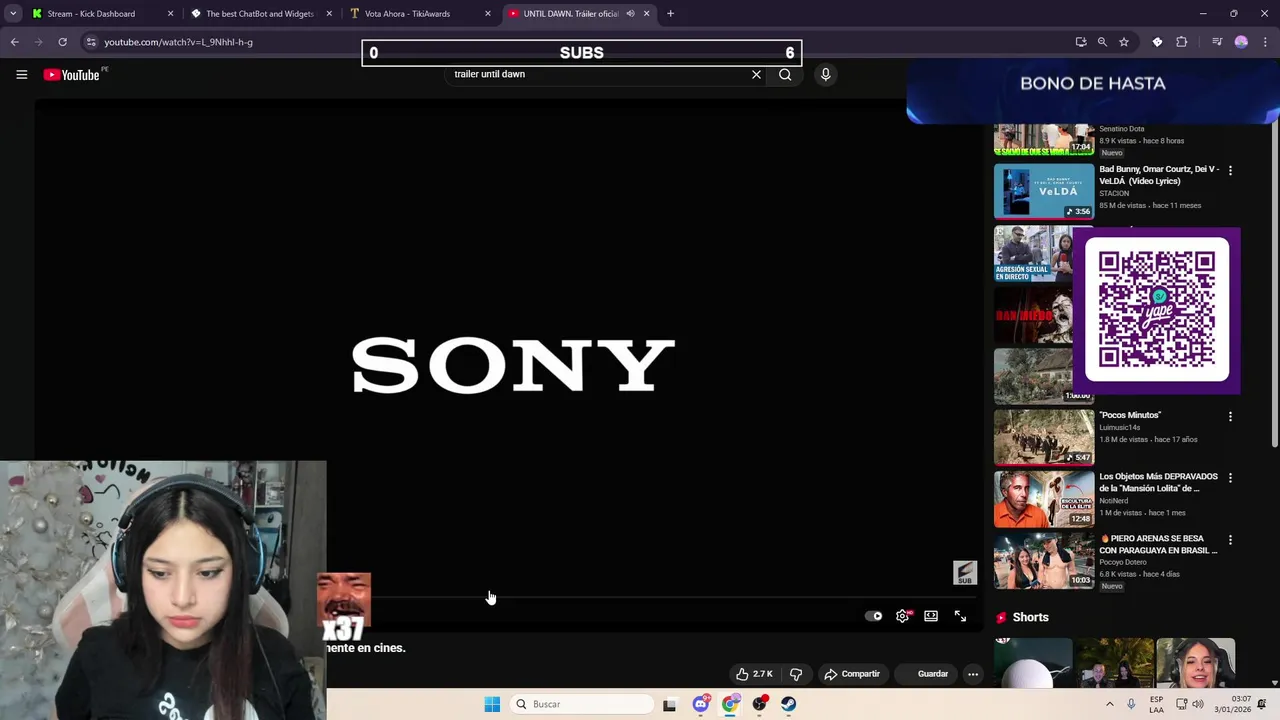1280x720 pixels.
Task: Open the Windows Start menu
Action: click(x=492, y=704)
